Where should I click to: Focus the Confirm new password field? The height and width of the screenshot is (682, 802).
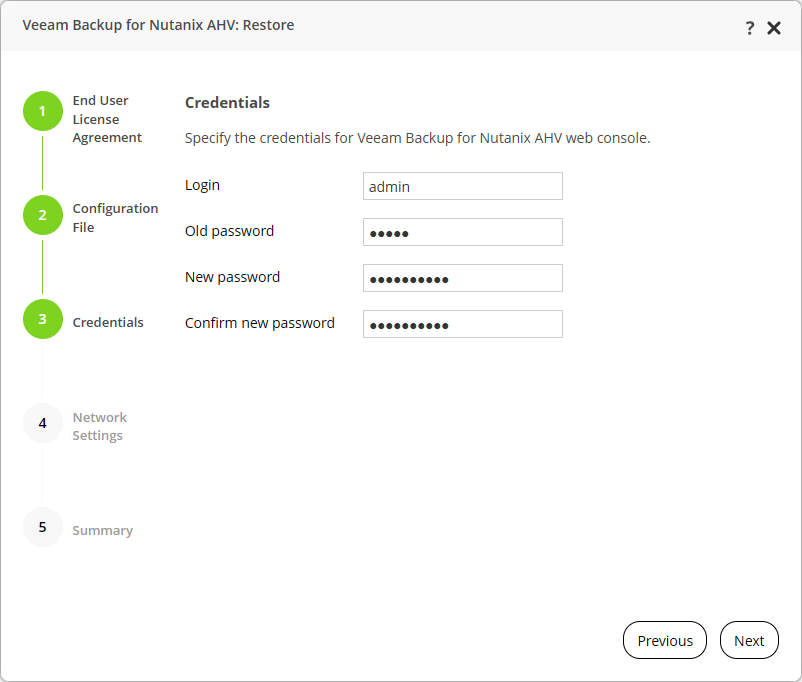click(x=463, y=324)
